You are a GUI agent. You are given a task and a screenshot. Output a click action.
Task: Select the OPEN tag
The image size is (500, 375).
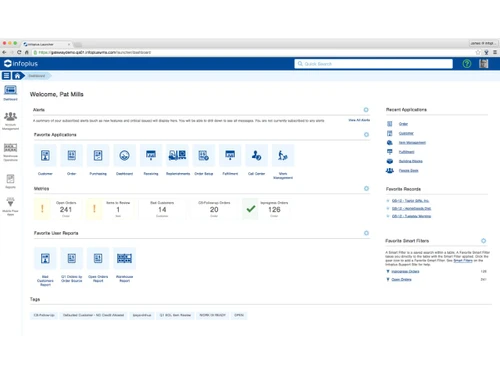239,315
